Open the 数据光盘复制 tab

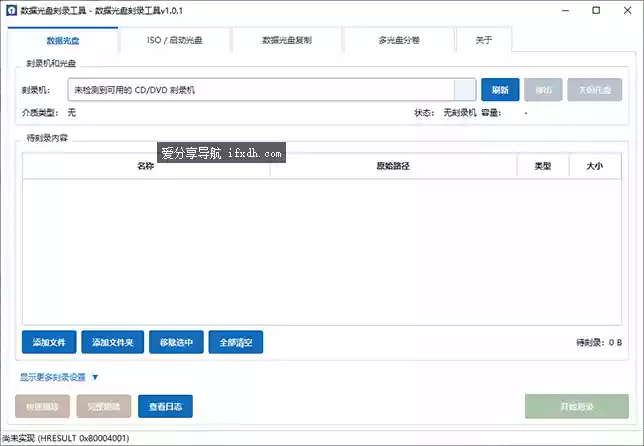287,40
